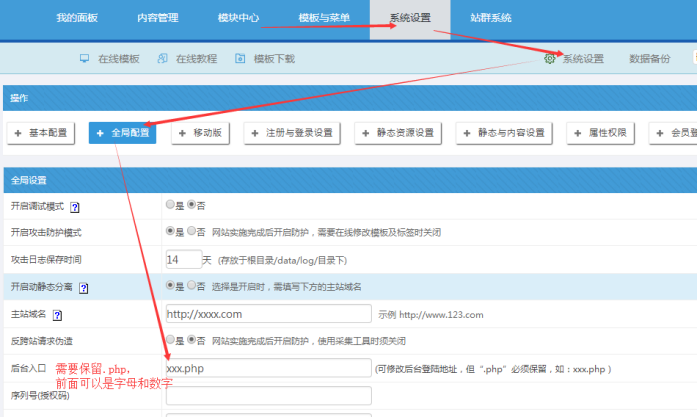Image resolution: width=698 pixels, height=417 pixels.
Task: Click the 基本配置 button
Action: [42, 133]
